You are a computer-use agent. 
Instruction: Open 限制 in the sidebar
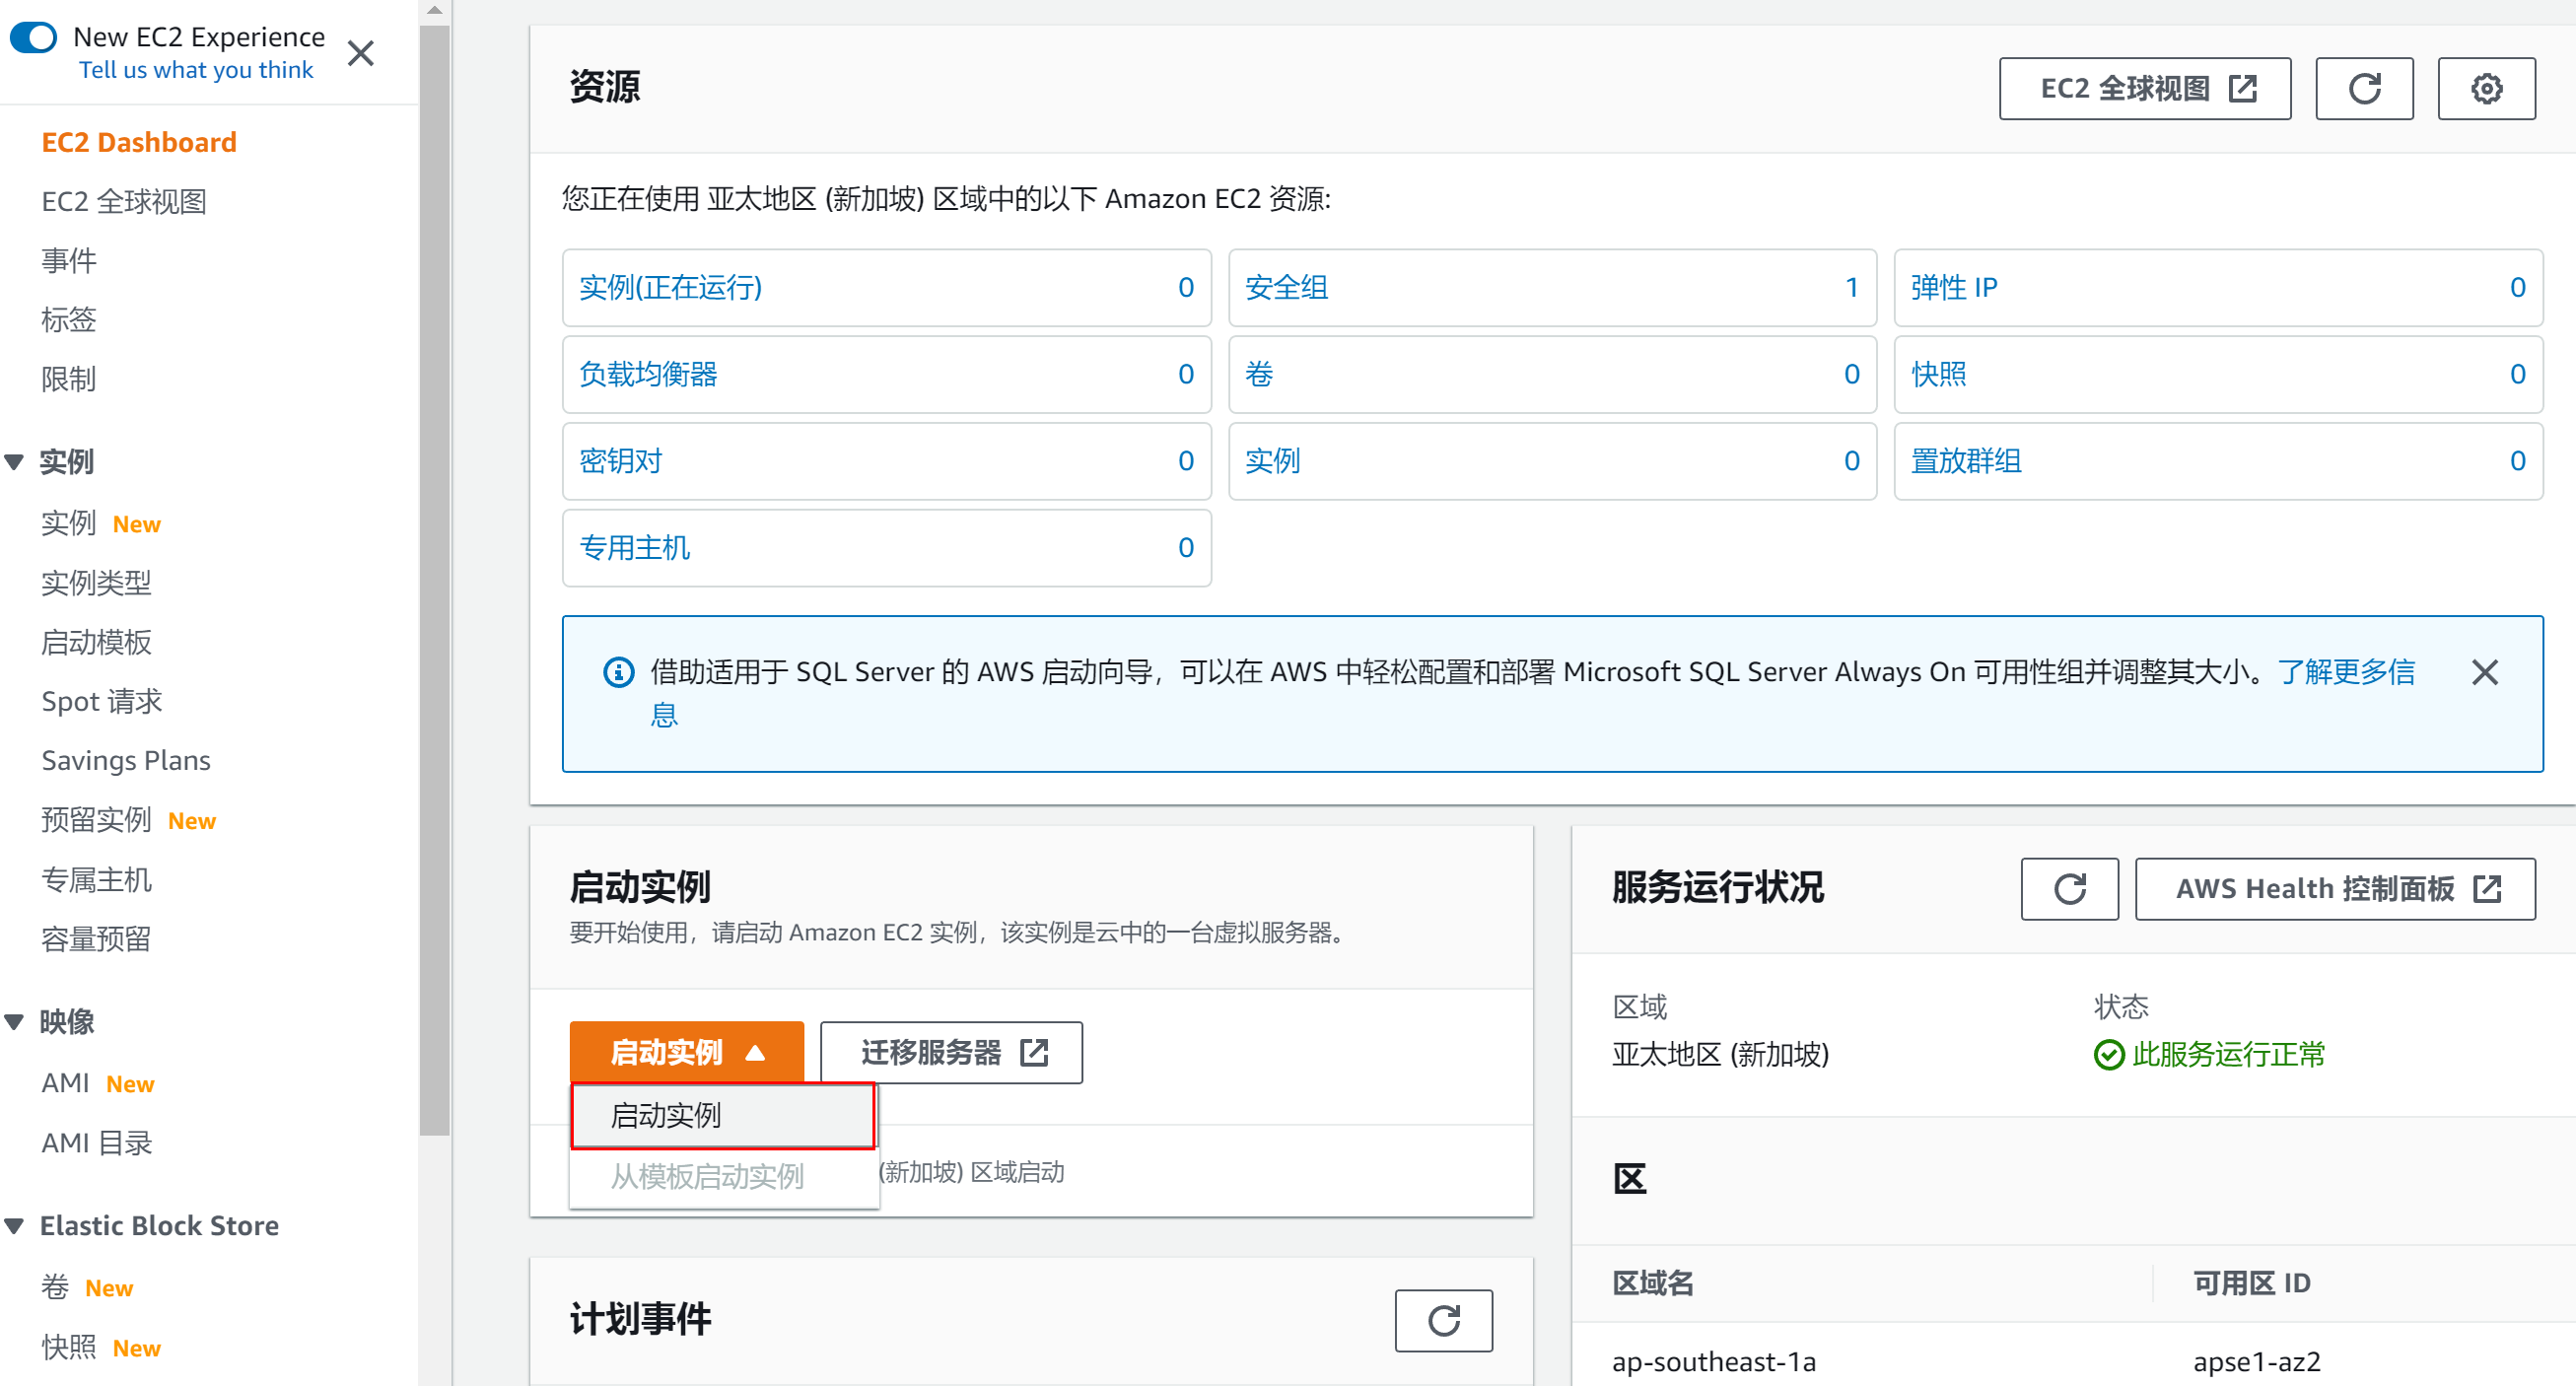point(69,379)
